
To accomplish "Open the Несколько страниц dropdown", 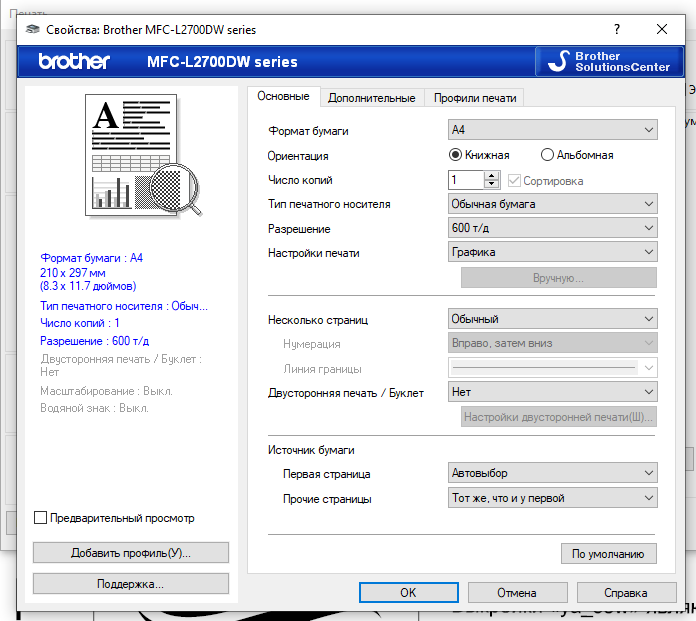I will (x=553, y=319).
